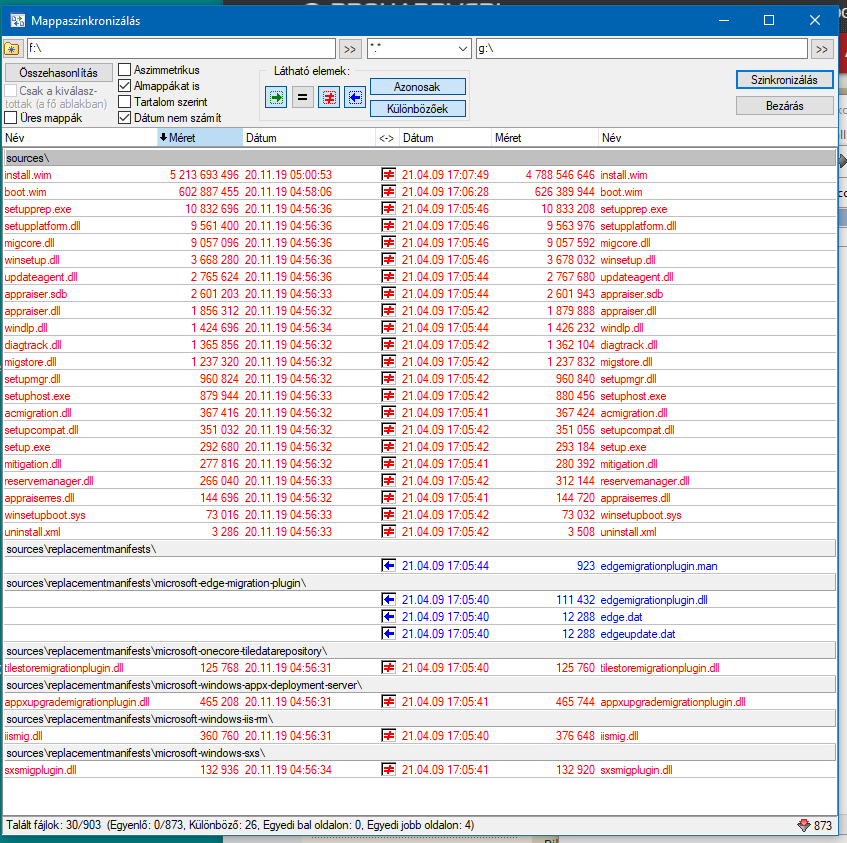This screenshot has width=847, height=843.
Task: Click sync direction icon for windlp.dll row
Action: pyautogui.click(x=388, y=328)
